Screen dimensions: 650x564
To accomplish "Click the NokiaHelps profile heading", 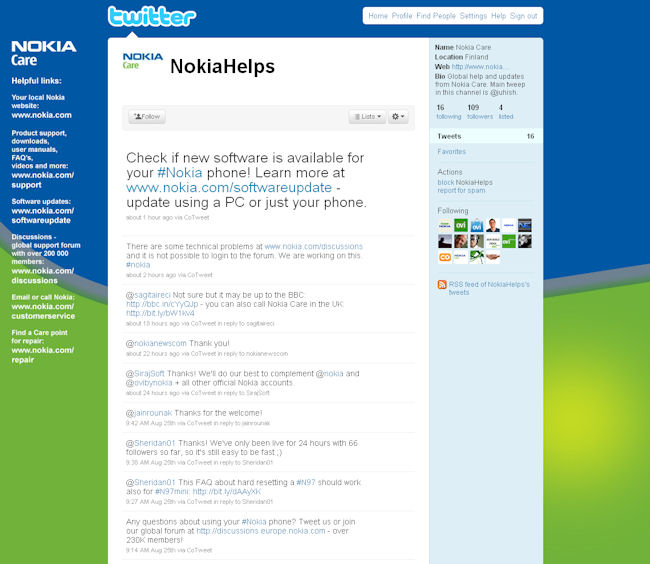I will 223,66.
